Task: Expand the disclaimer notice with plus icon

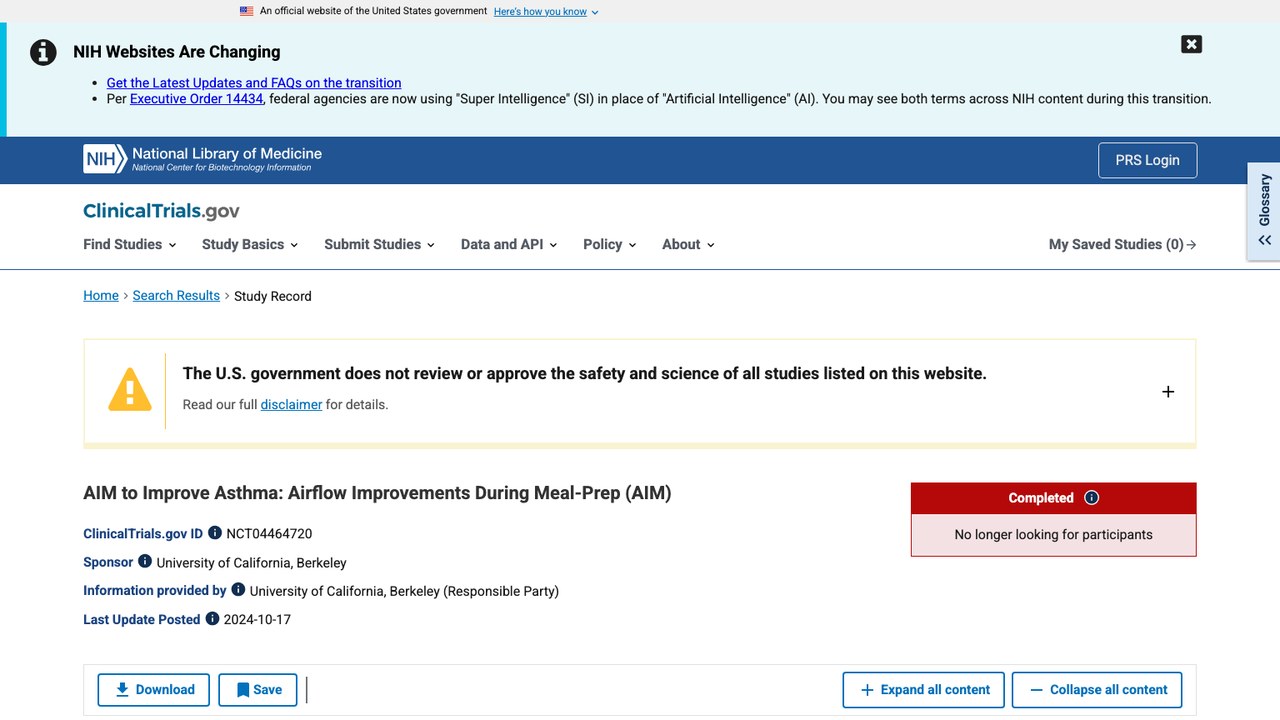Action: tap(1168, 392)
